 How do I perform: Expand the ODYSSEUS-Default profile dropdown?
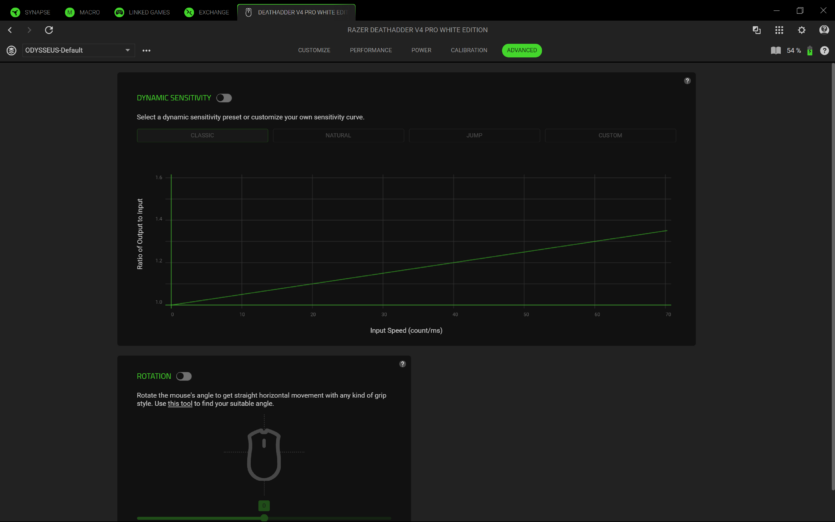pos(128,50)
